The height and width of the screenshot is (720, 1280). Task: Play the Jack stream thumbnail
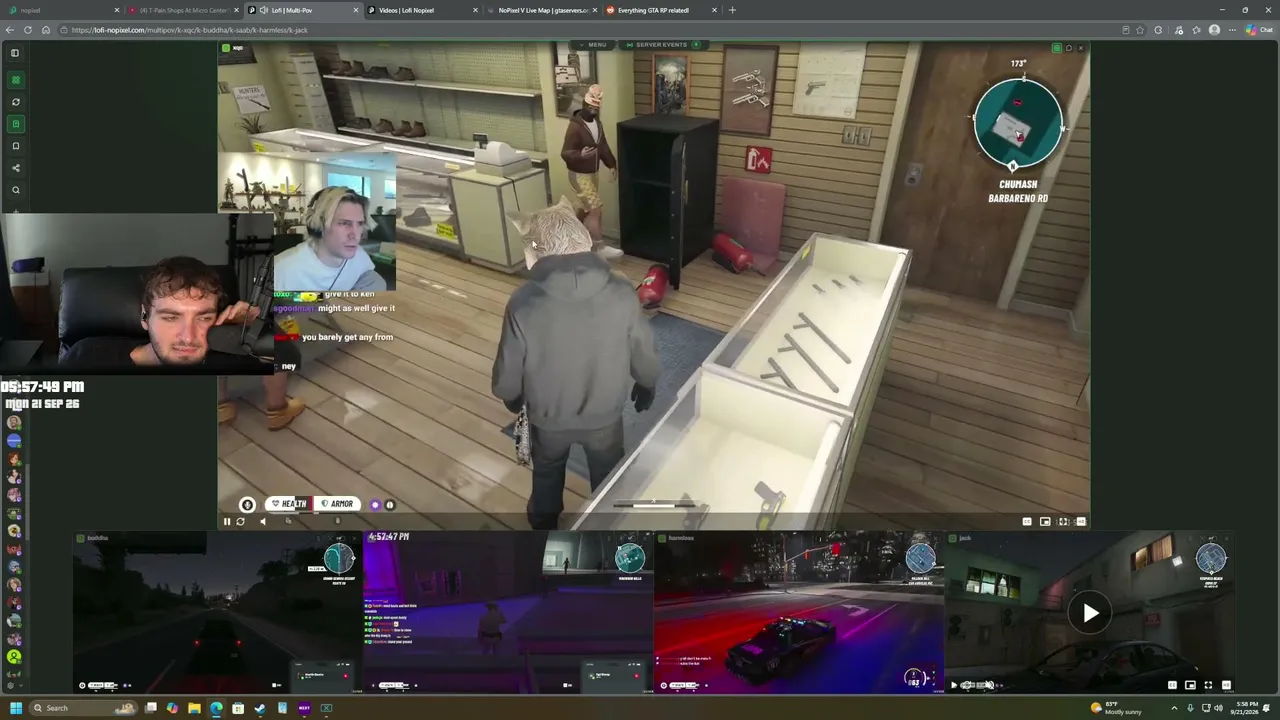1090,613
